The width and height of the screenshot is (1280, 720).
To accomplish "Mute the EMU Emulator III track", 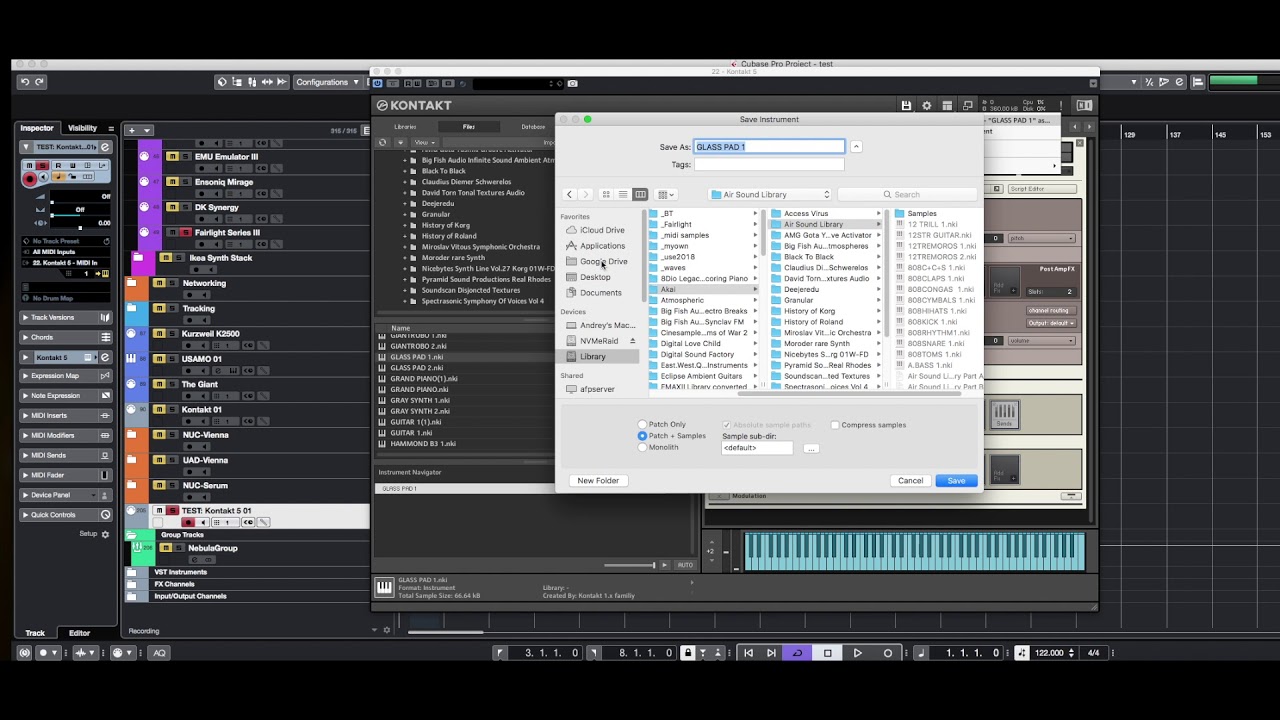I will 172,157.
